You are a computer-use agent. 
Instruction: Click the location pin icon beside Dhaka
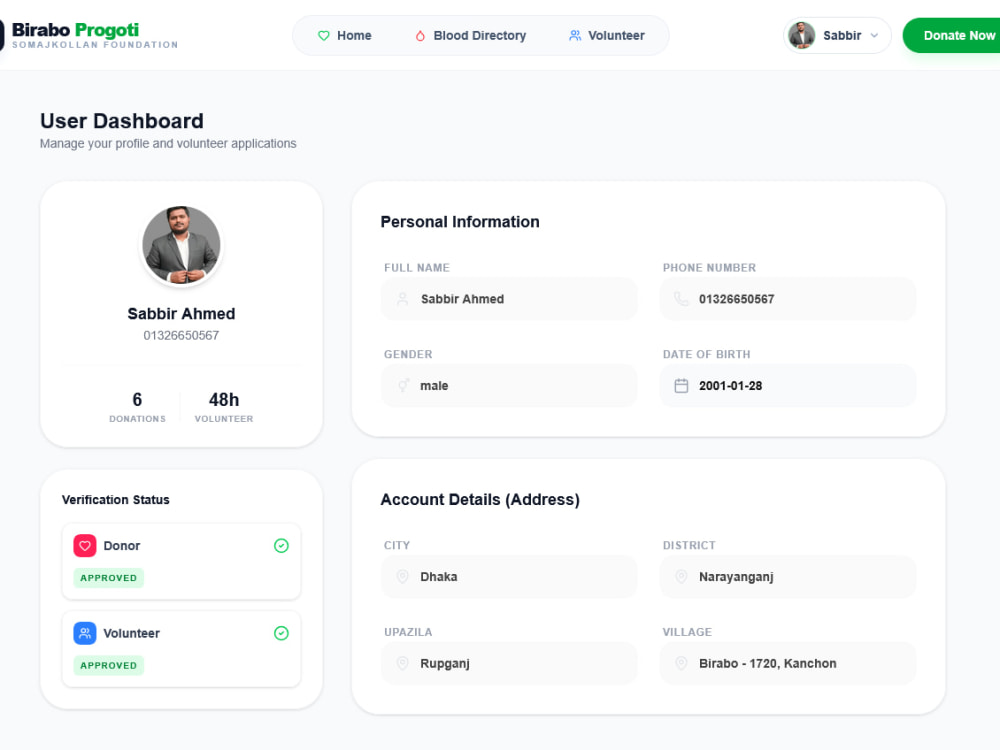pyautogui.click(x=402, y=577)
